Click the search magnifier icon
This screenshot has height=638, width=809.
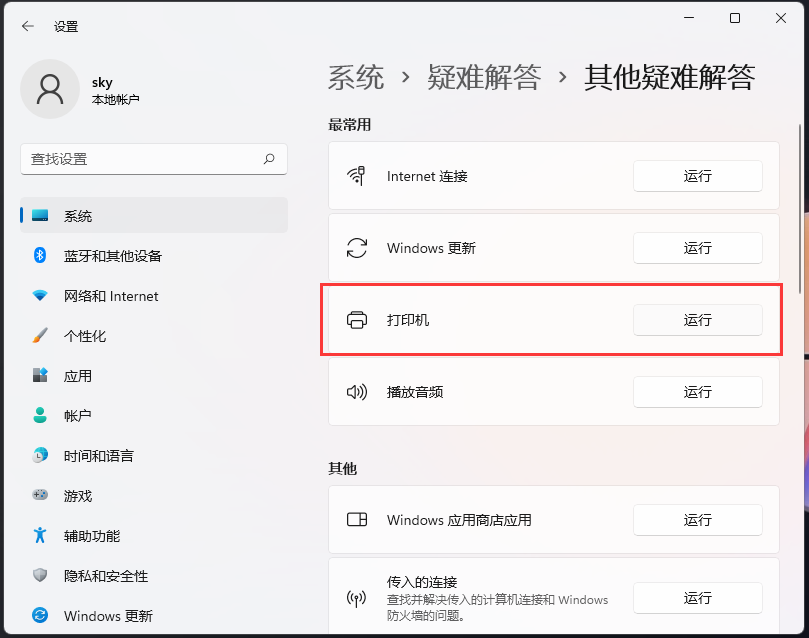269,159
